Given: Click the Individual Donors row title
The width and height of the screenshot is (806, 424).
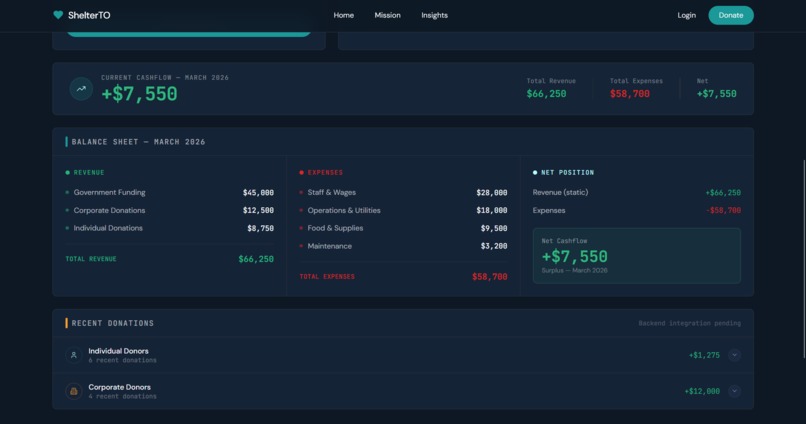Looking at the screenshot, I should [118, 351].
